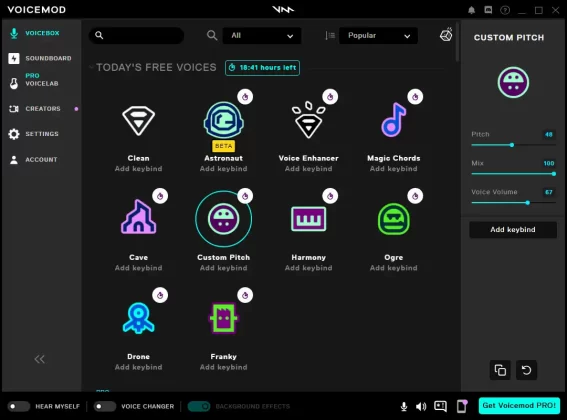Select the Astronaut voice icon
This screenshot has height=420, width=567.
tap(223, 121)
